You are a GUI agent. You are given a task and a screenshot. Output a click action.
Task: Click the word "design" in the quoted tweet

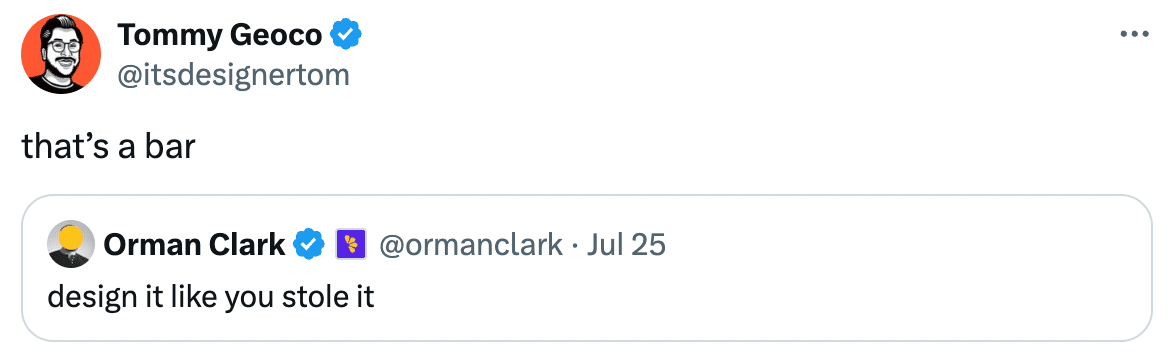coord(84,299)
